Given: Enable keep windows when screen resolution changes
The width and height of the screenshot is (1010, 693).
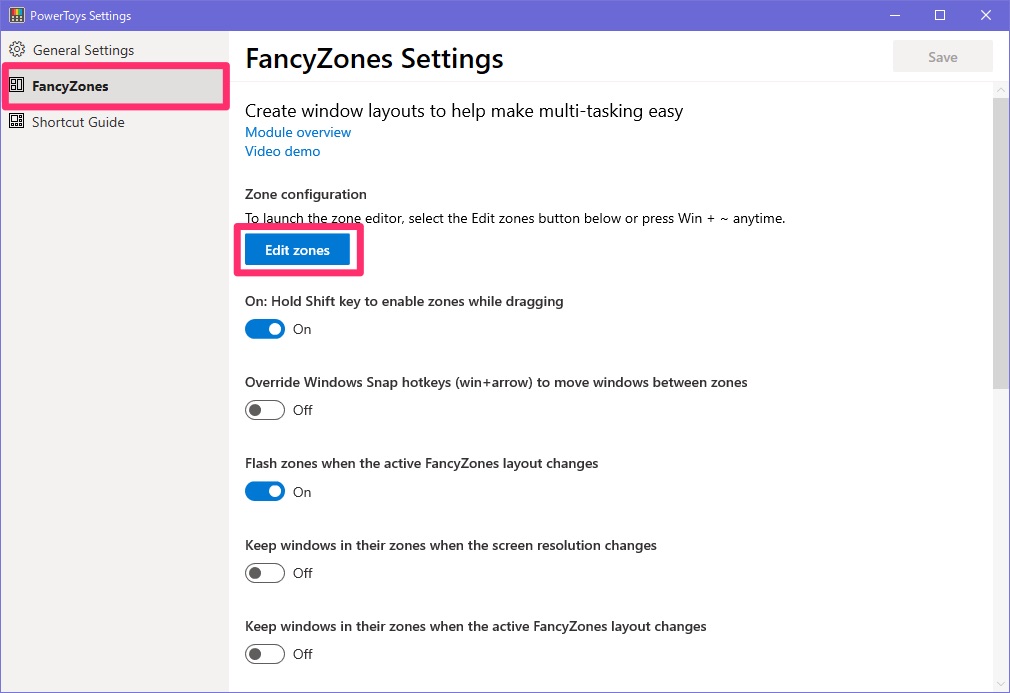Looking at the screenshot, I should [265, 573].
